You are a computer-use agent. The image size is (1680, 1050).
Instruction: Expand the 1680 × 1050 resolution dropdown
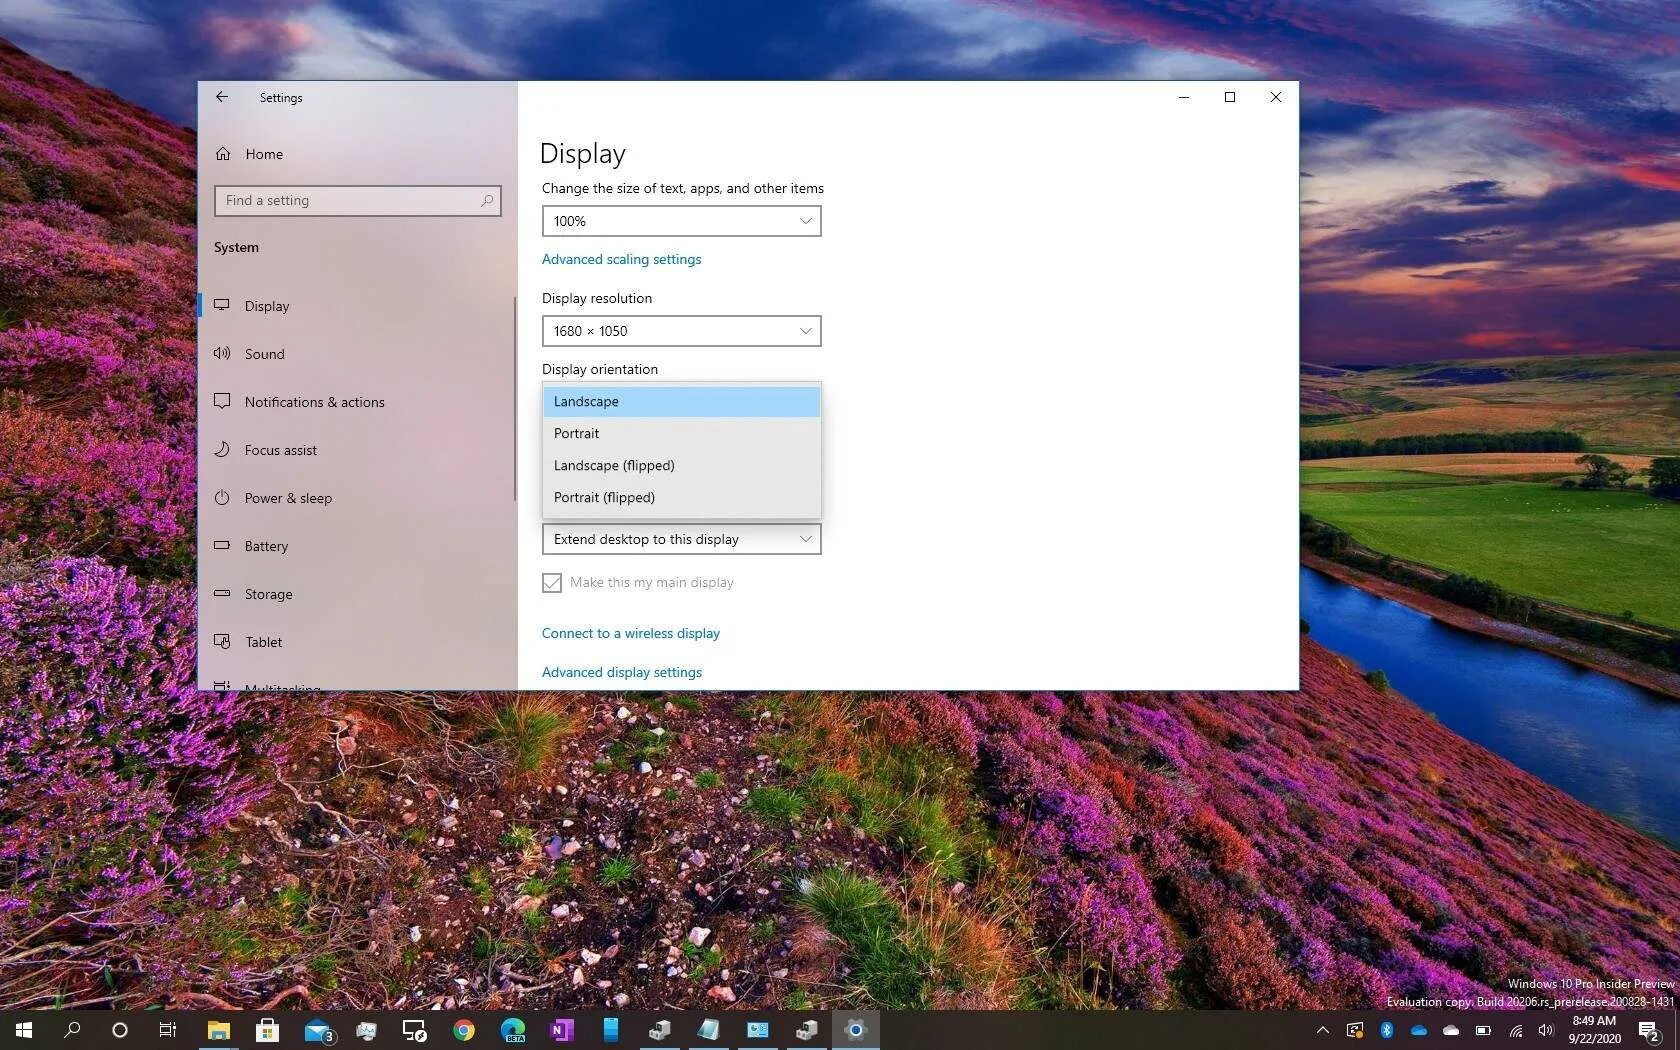pos(681,331)
